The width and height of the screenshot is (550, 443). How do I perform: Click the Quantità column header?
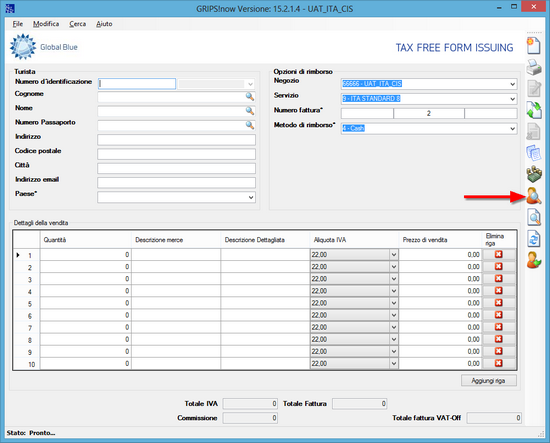[x=86, y=240]
